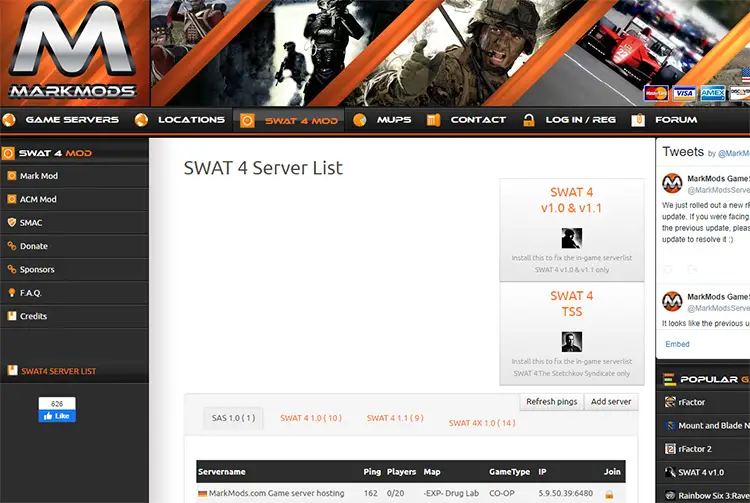Click MarkMods.com Game server hosting row
This screenshot has width=750, height=503.
411,493
